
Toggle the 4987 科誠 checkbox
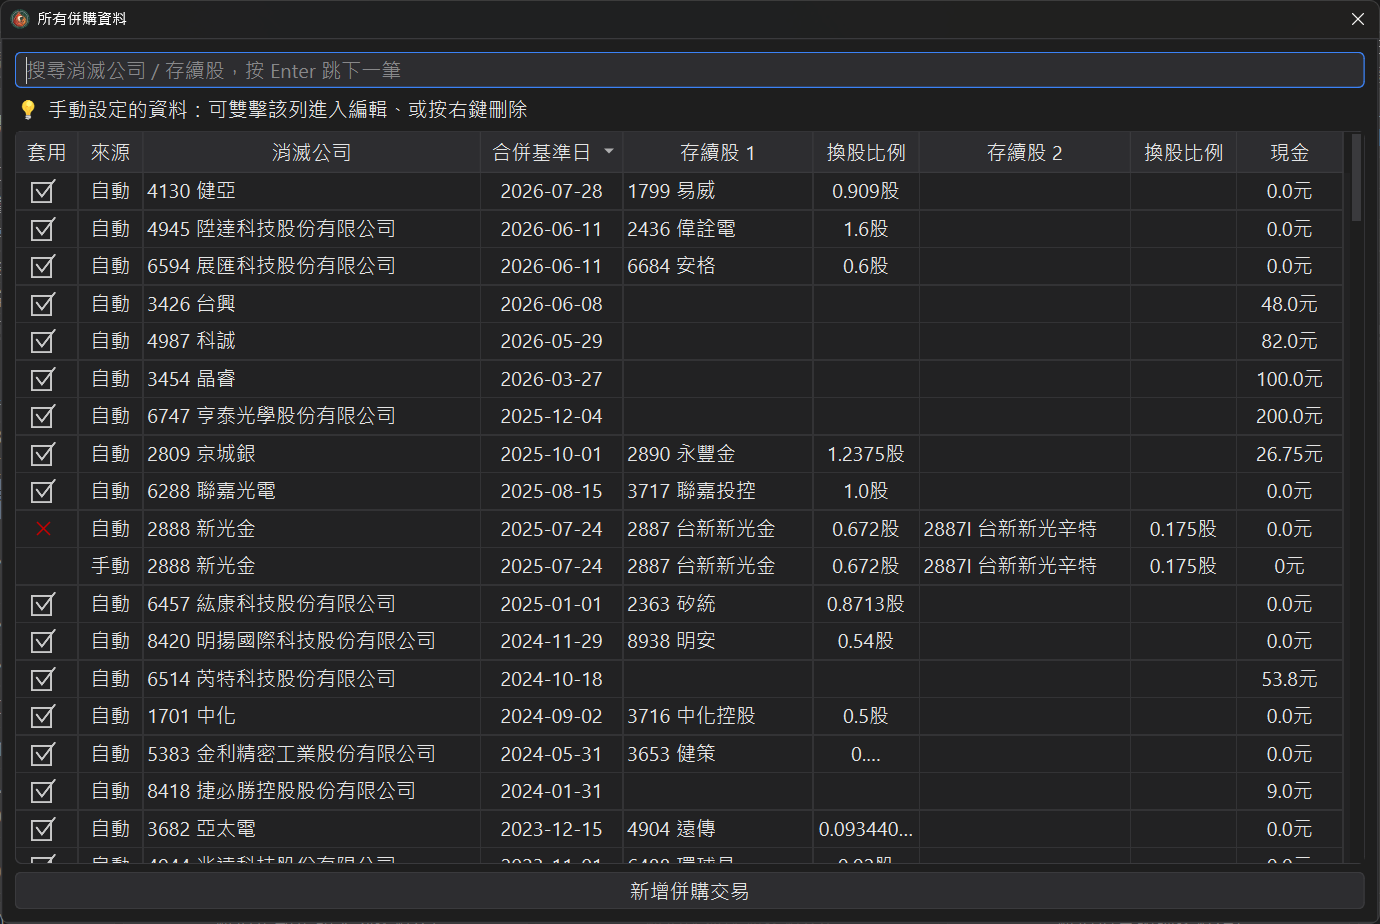coord(42,341)
